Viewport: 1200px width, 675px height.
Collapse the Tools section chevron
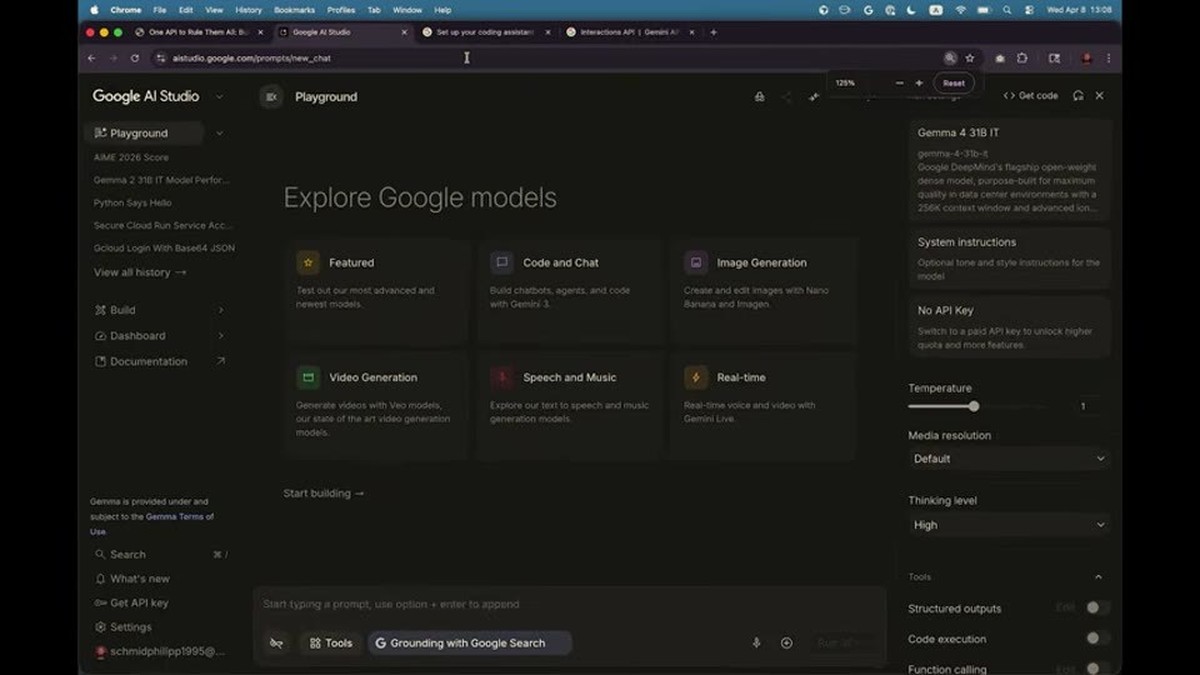tap(1098, 577)
